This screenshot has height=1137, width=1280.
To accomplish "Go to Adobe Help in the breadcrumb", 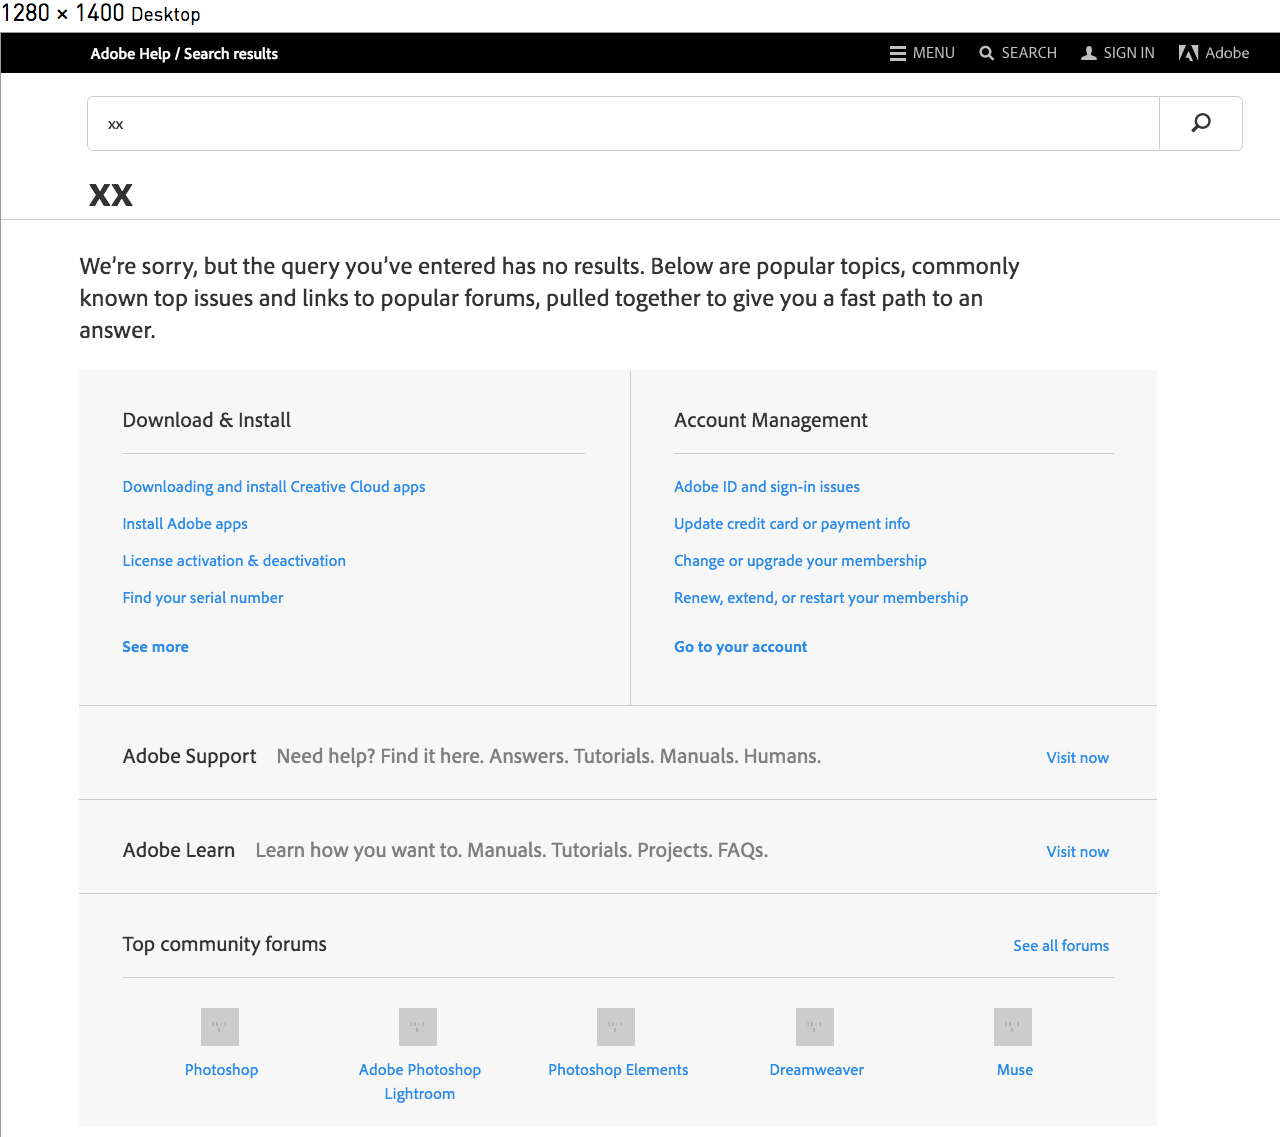I will pos(130,54).
